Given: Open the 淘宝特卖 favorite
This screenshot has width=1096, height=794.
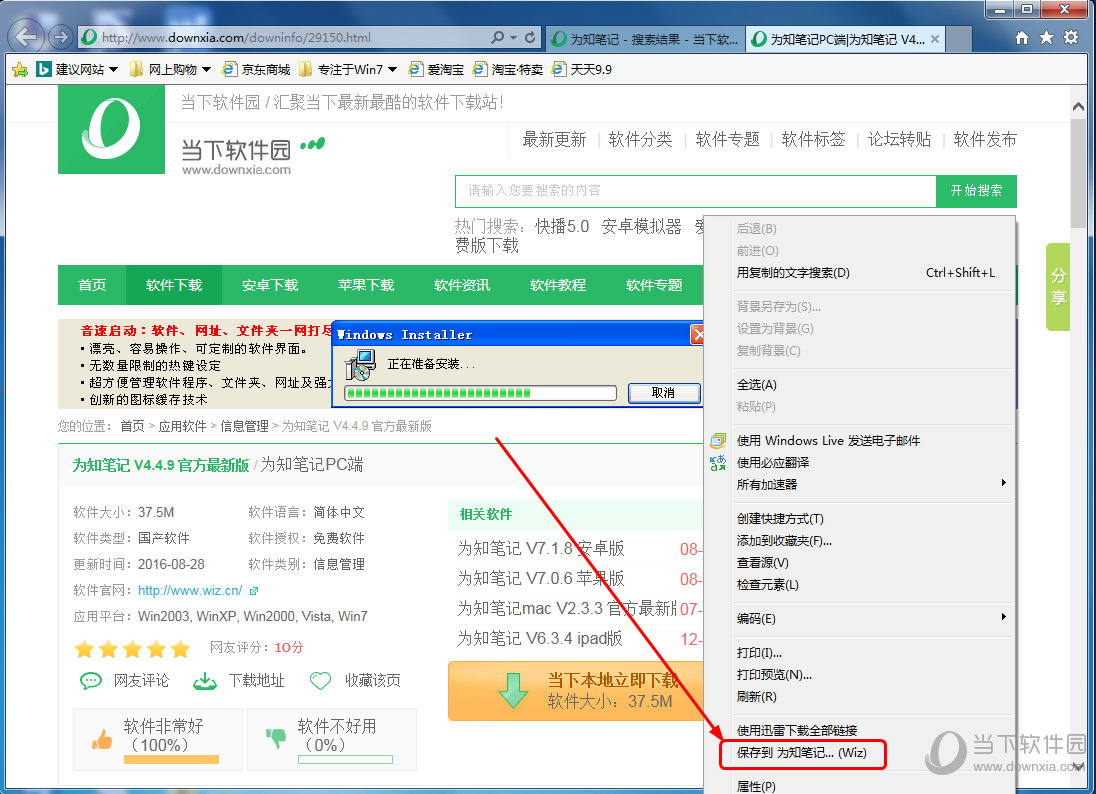Looking at the screenshot, I should [508, 69].
